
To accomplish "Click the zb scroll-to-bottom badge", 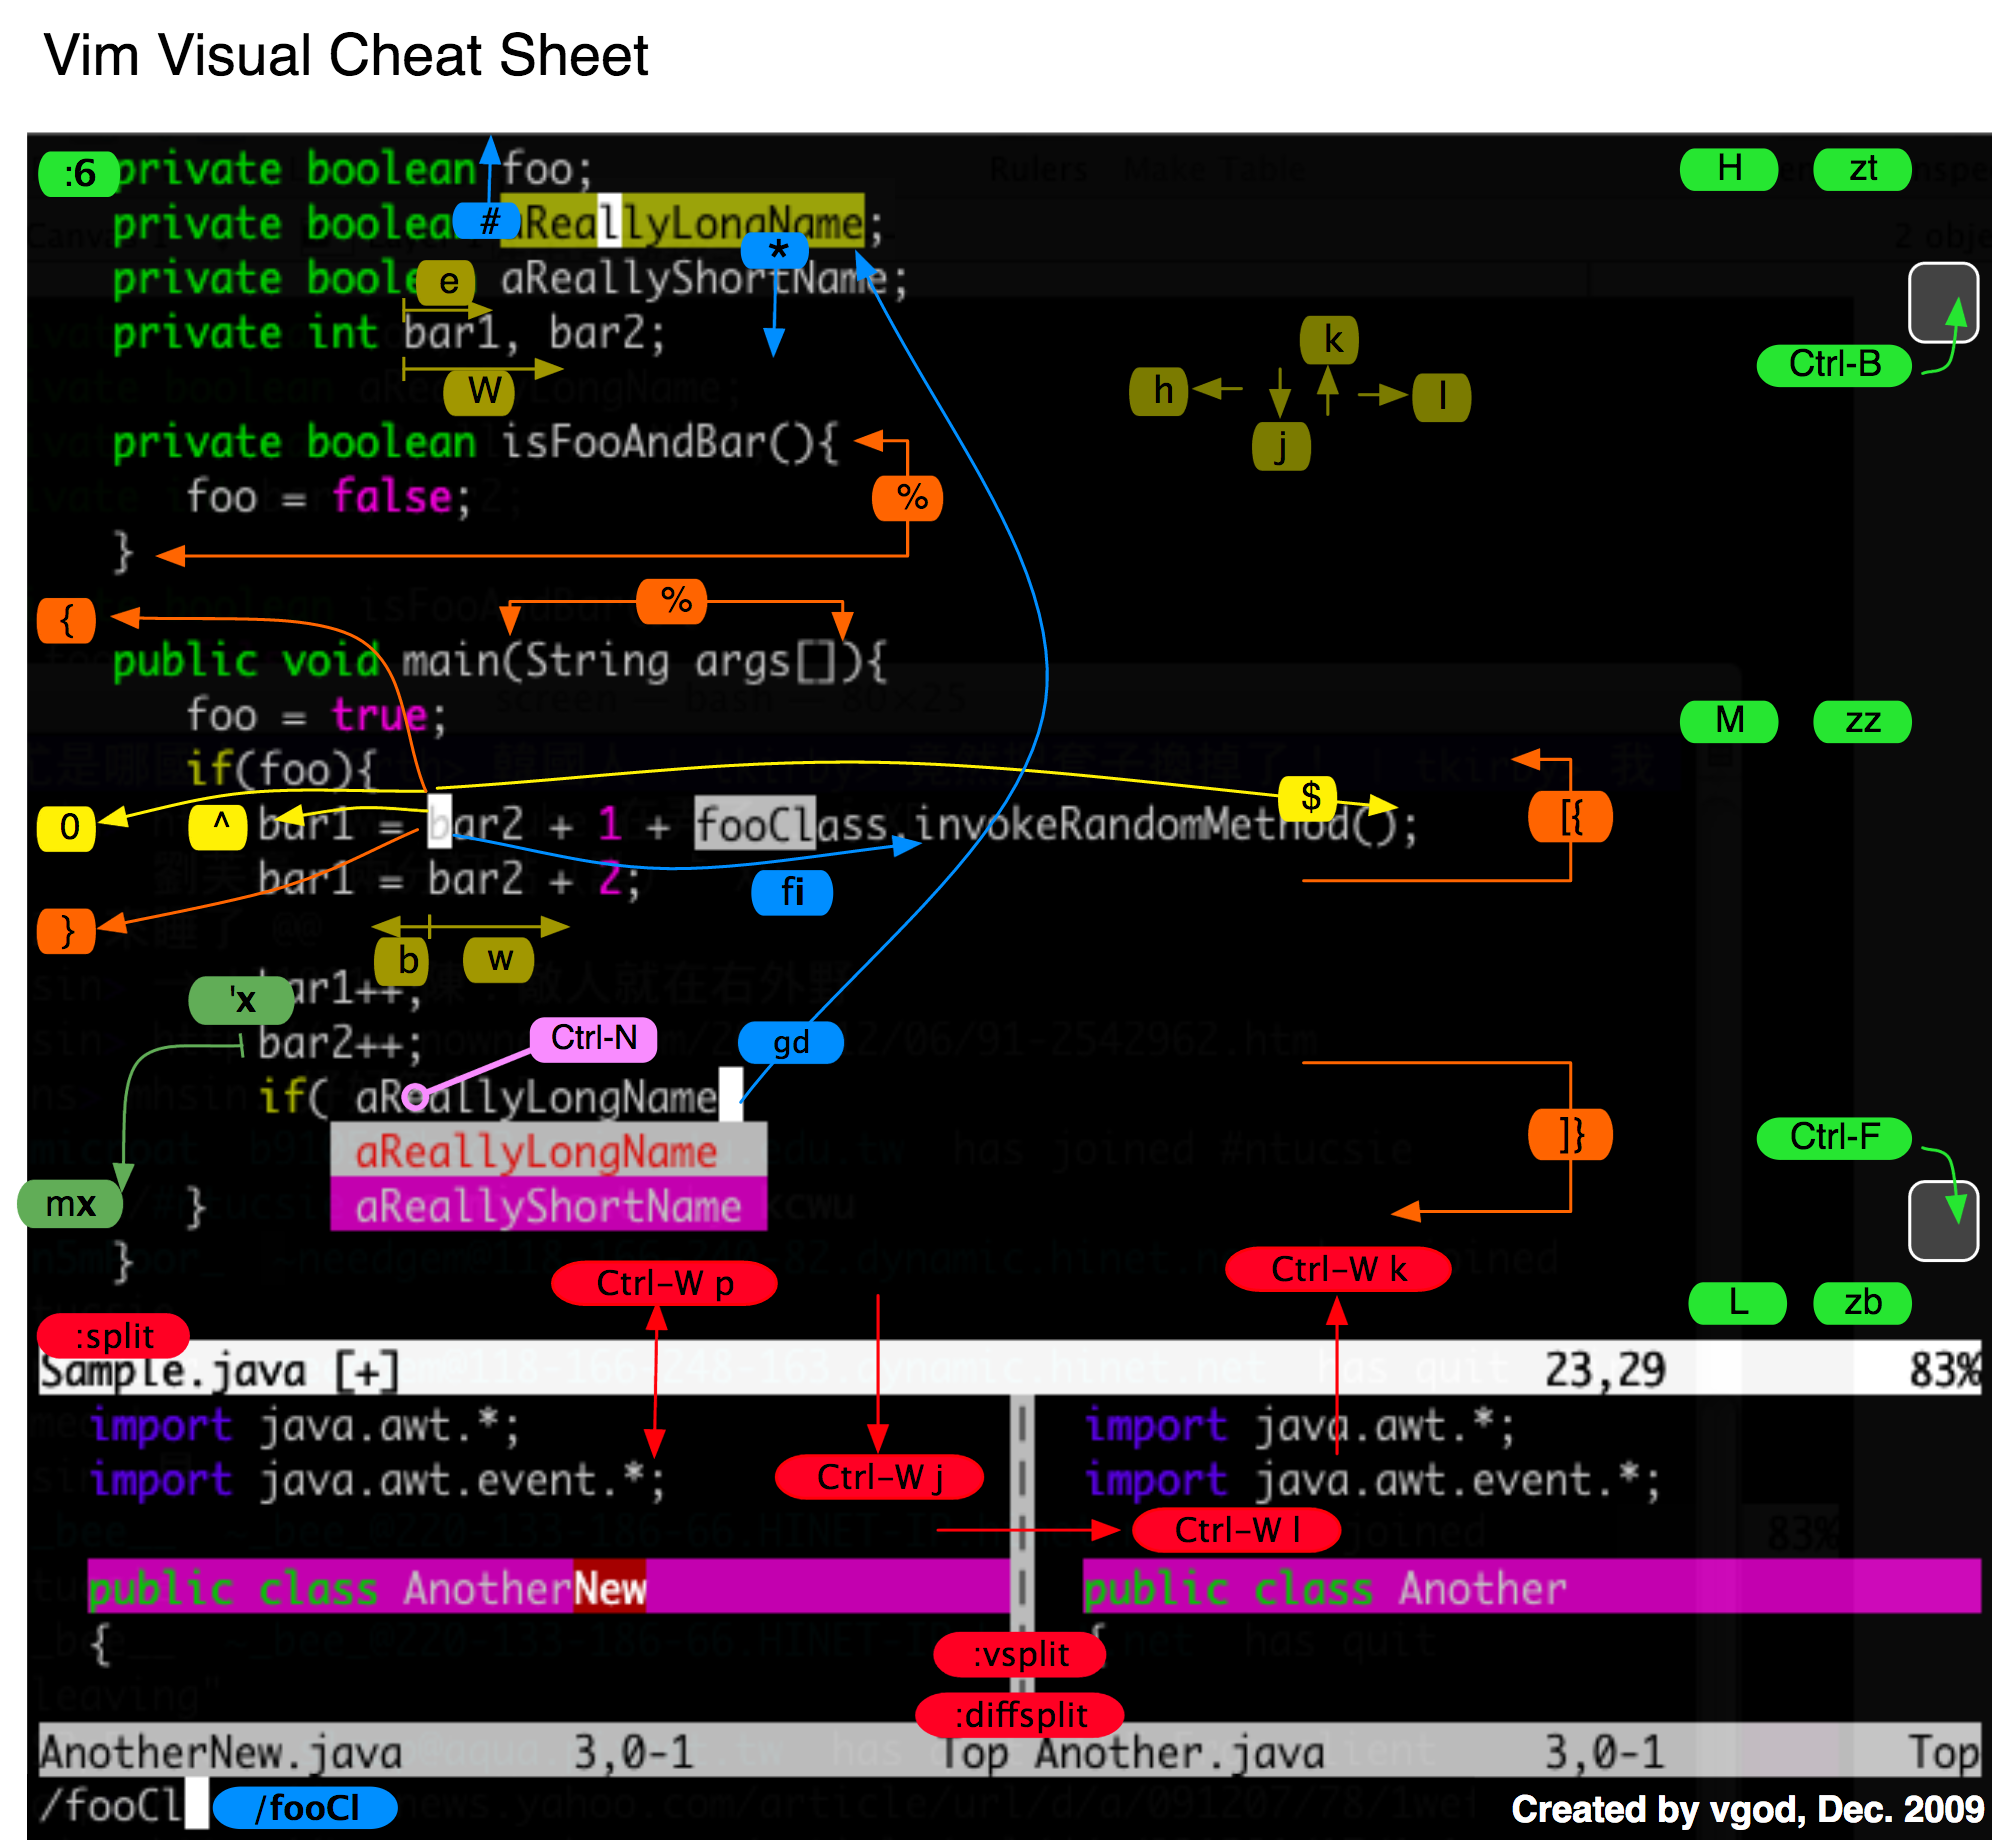I will (1862, 1302).
